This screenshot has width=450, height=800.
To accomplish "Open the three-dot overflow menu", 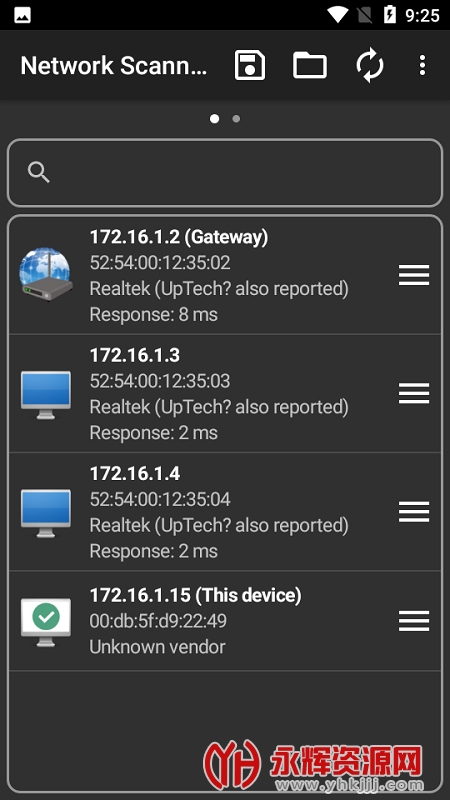I will coord(422,65).
